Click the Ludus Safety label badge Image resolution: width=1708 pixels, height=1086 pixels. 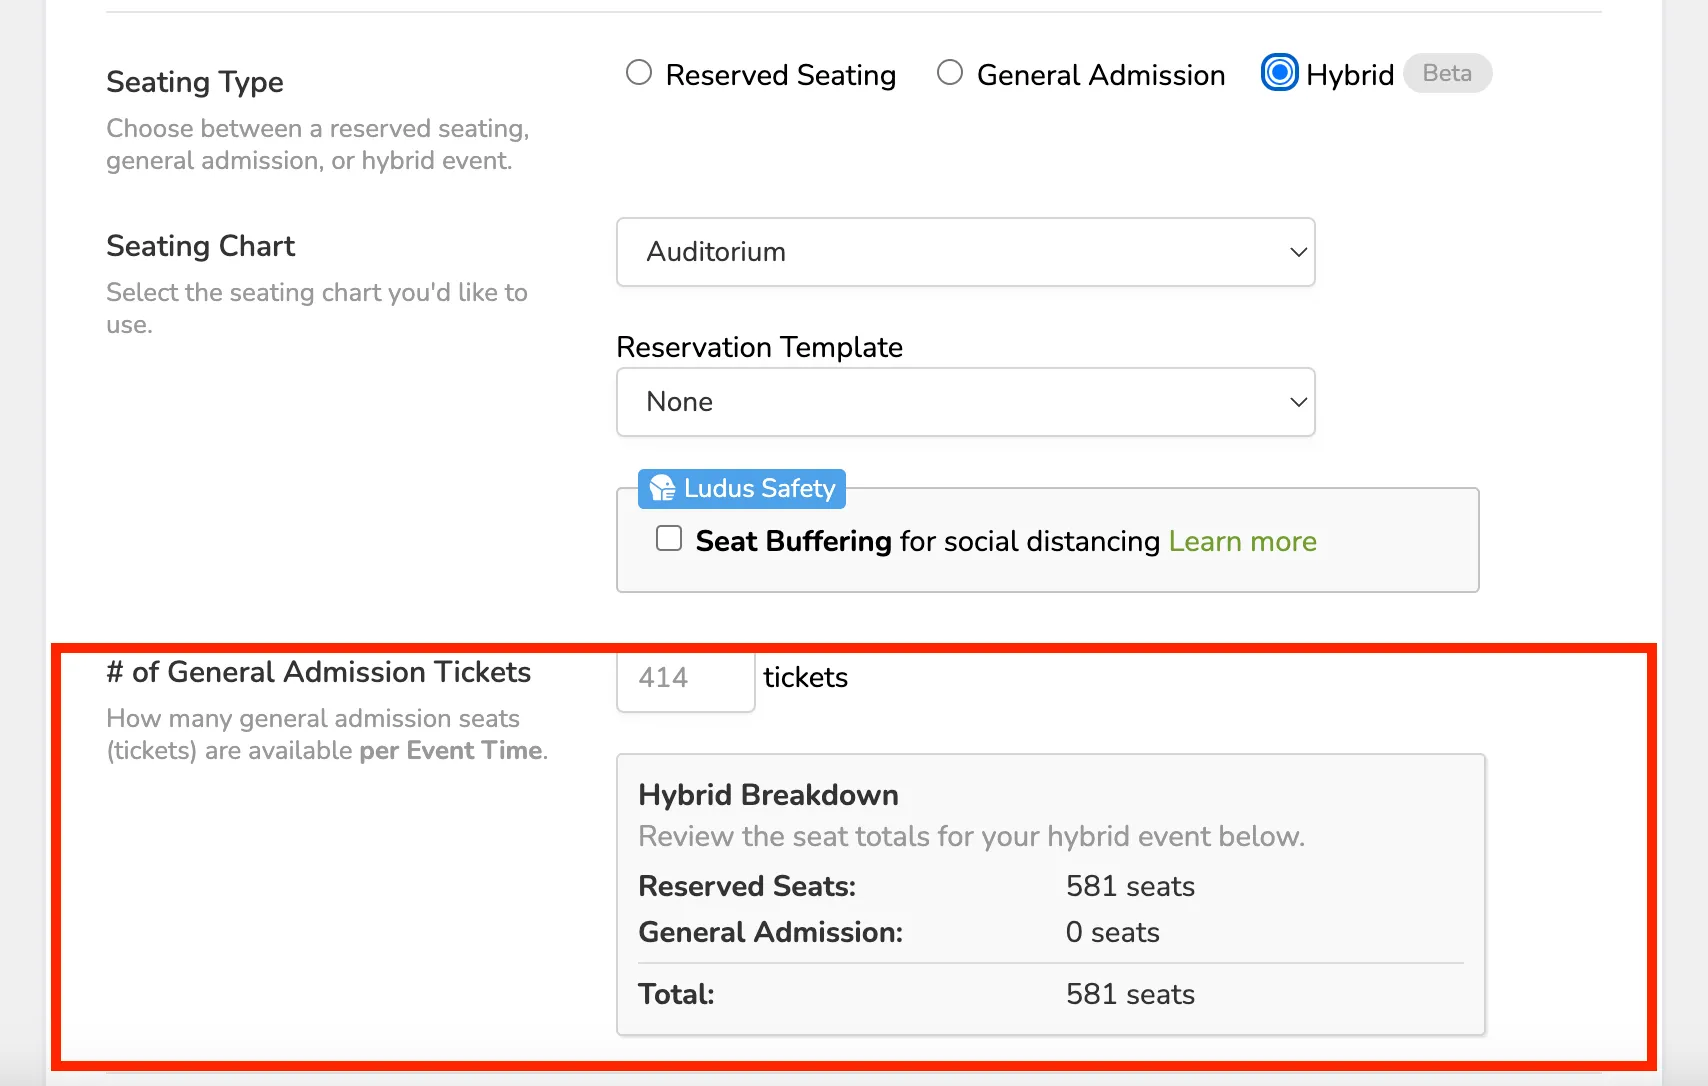pyautogui.click(x=742, y=489)
